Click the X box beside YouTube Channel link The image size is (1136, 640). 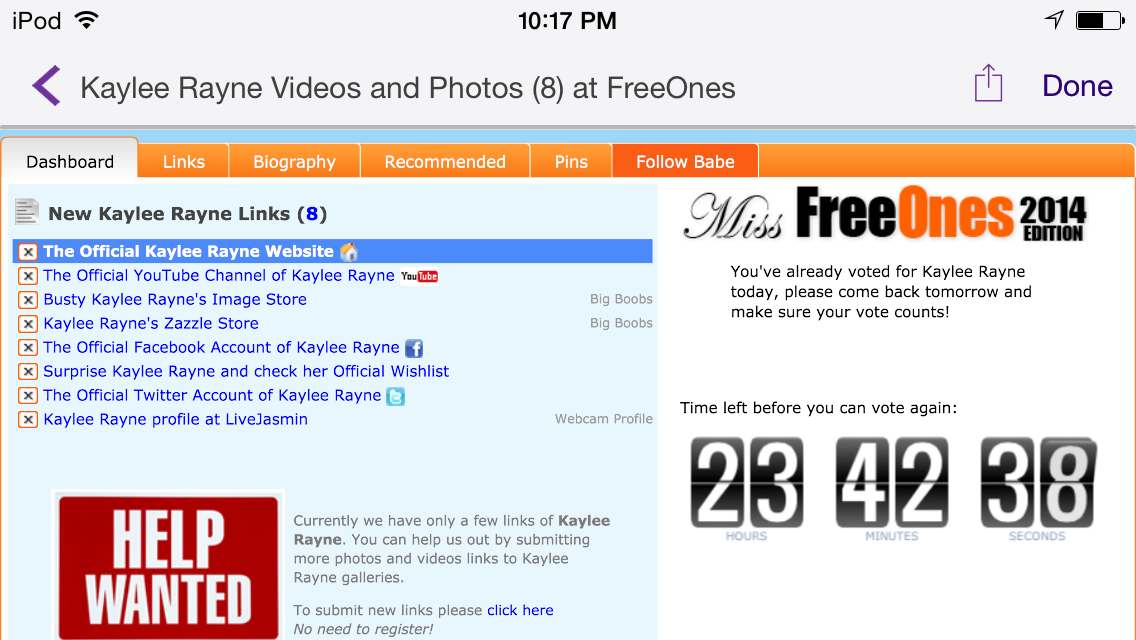pyautogui.click(x=28, y=276)
